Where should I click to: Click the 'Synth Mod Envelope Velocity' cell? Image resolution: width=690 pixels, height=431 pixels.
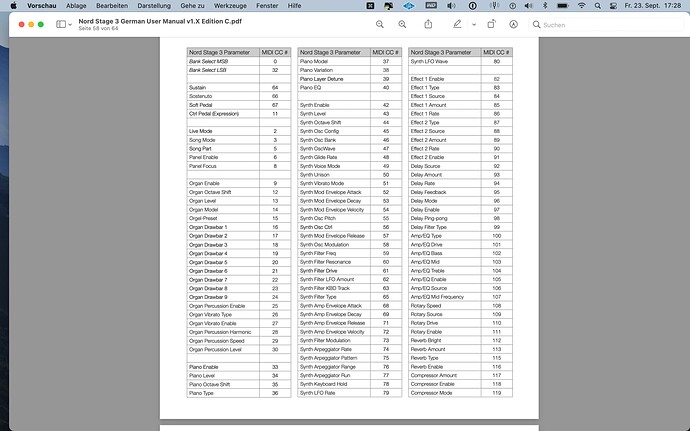click(334, 210)
